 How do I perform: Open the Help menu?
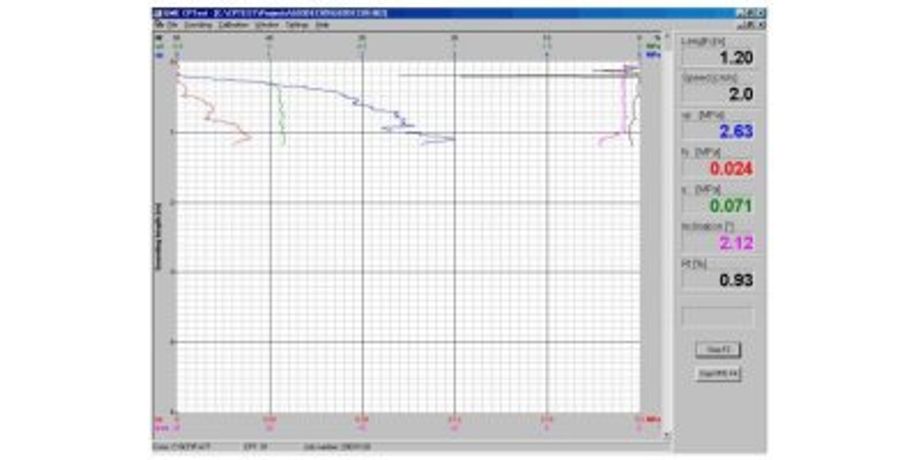click(322, 24)
